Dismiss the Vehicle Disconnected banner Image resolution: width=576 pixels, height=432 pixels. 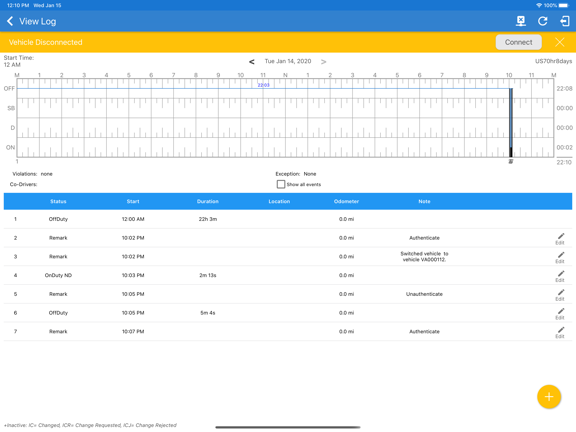click(x=559, y=42)
